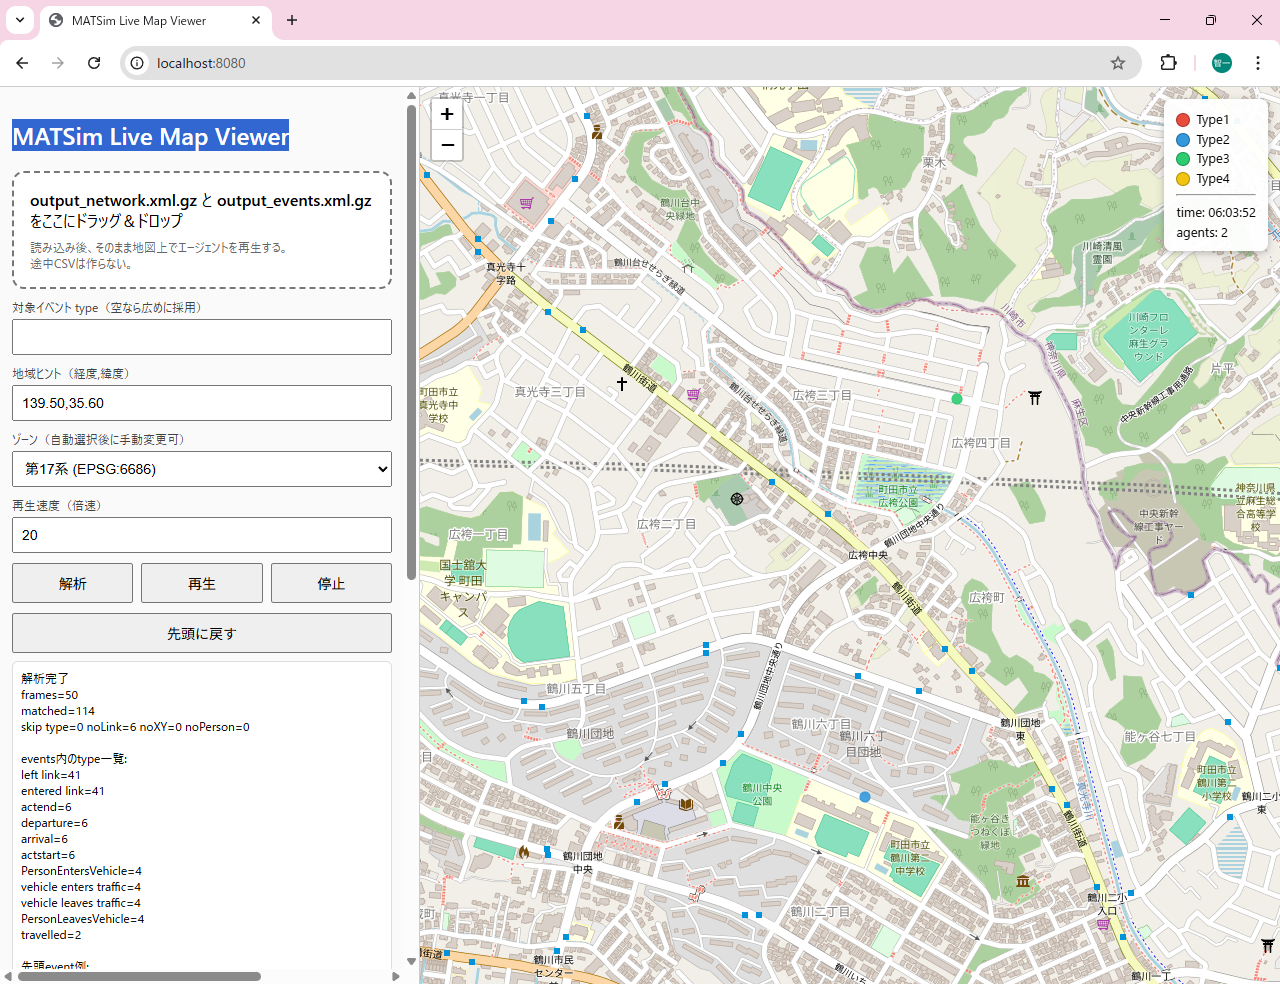1280x984 pixels.
Task: Open Chrome's three-dot menu
Action: point(1257,63)
